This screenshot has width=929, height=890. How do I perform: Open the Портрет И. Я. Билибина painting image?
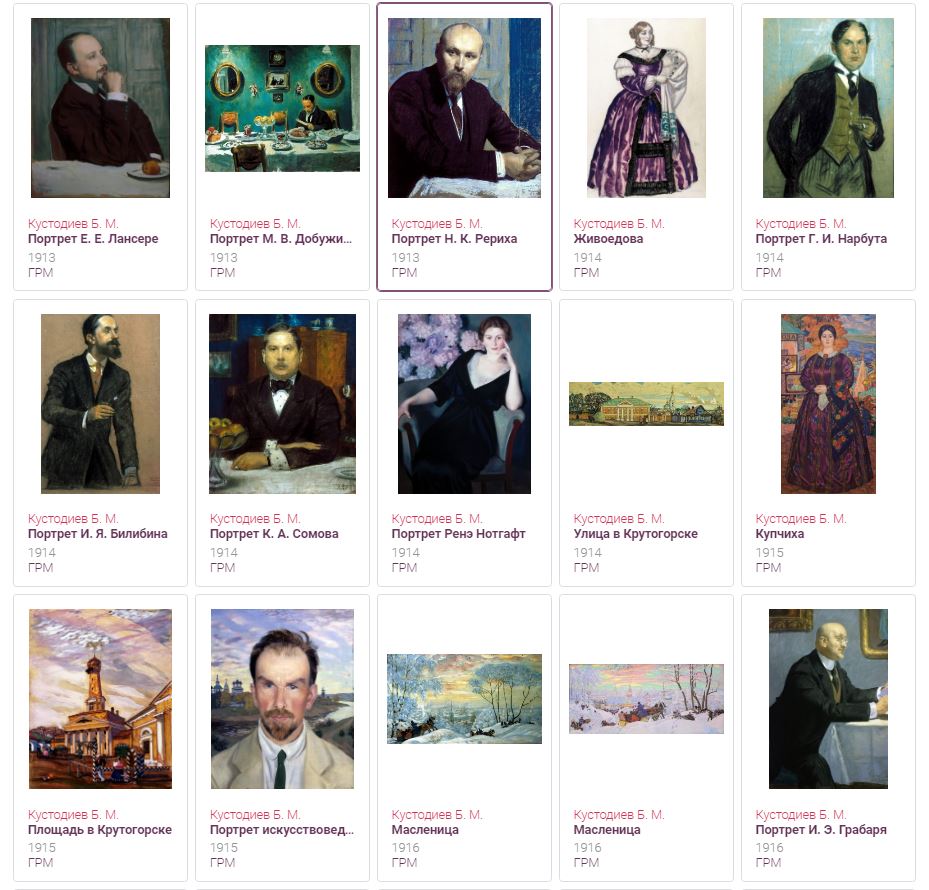(x=100, y=404)
